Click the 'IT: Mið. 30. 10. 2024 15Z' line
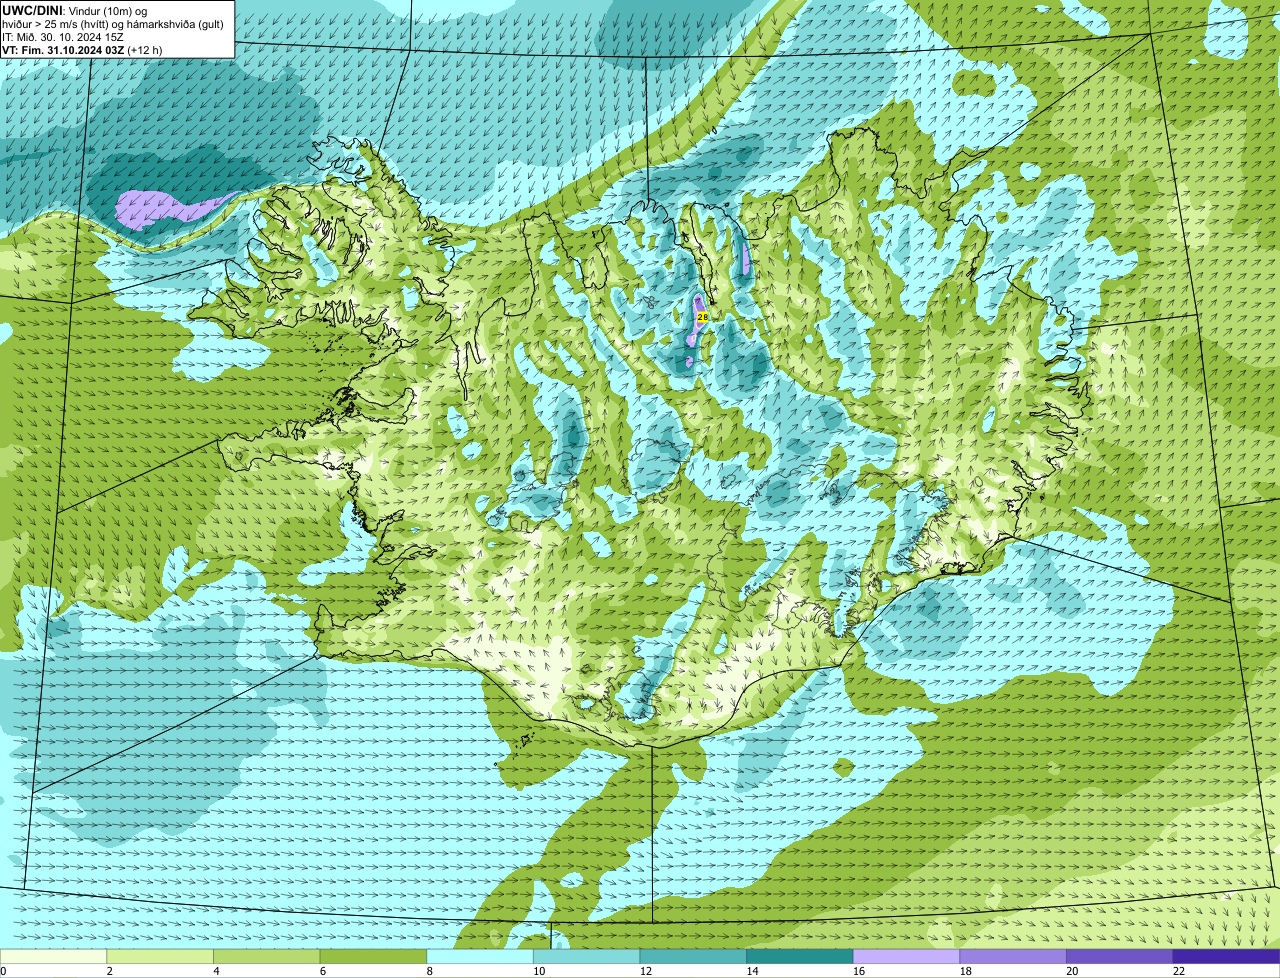 coord(65,36)
